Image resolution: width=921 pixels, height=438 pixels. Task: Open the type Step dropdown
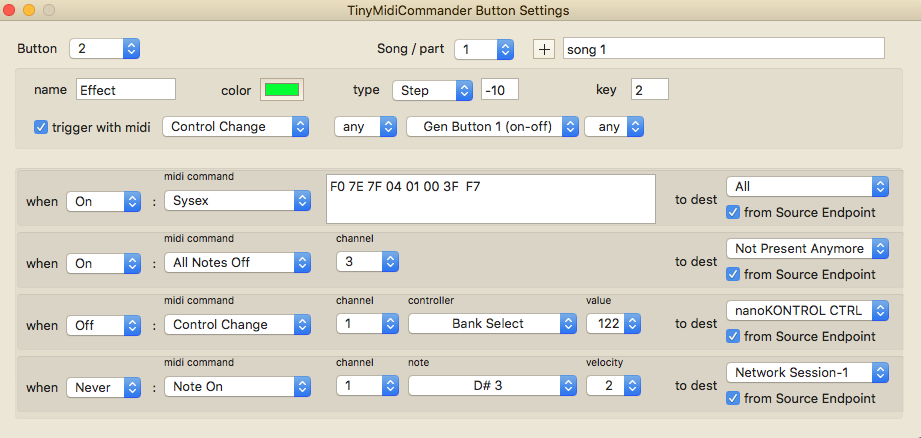[x=433, y=90]
